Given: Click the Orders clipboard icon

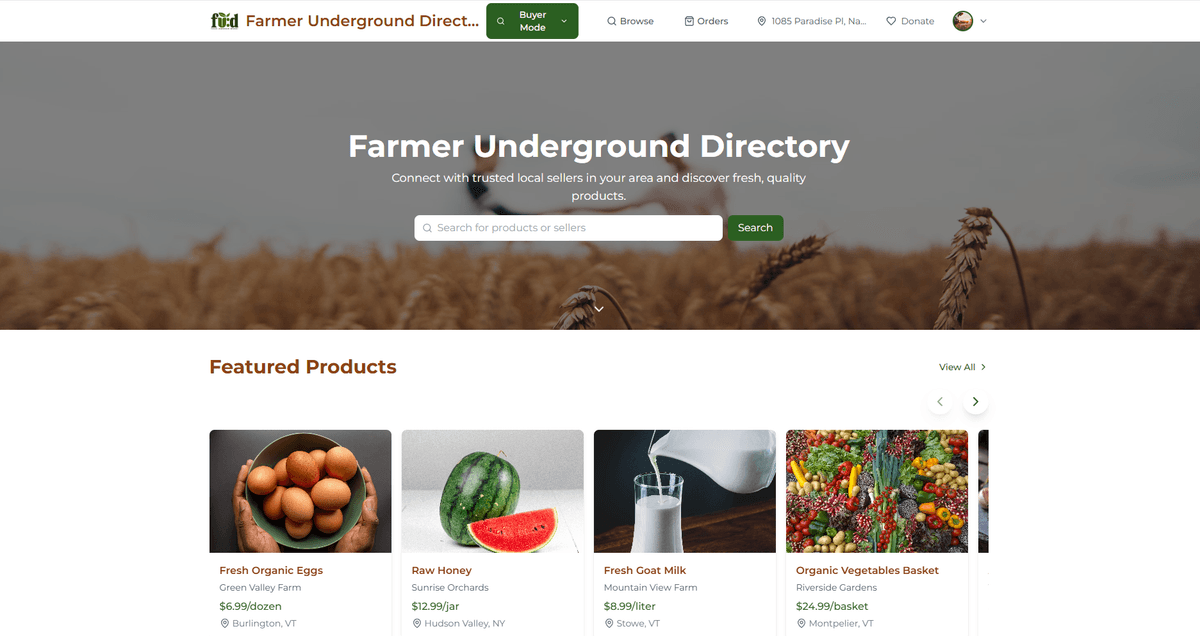Looking at the screenshot, I should [x=689, y=21].
